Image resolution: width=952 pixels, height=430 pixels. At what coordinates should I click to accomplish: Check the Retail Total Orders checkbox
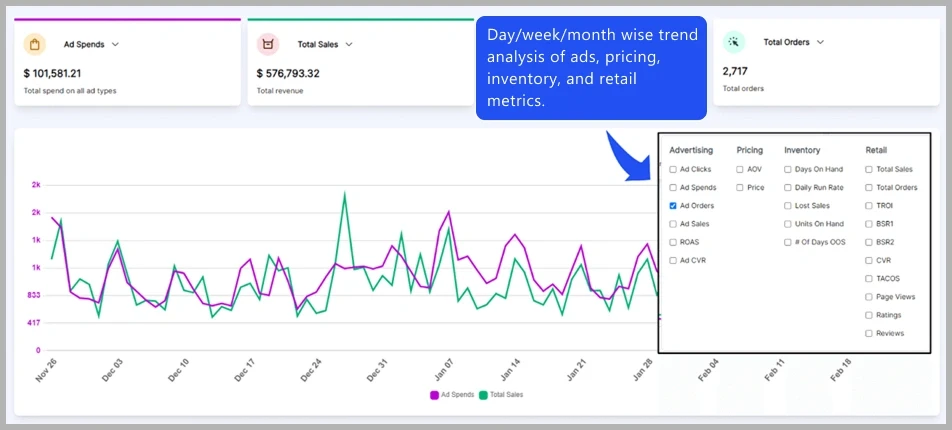[x=869, y=188]
